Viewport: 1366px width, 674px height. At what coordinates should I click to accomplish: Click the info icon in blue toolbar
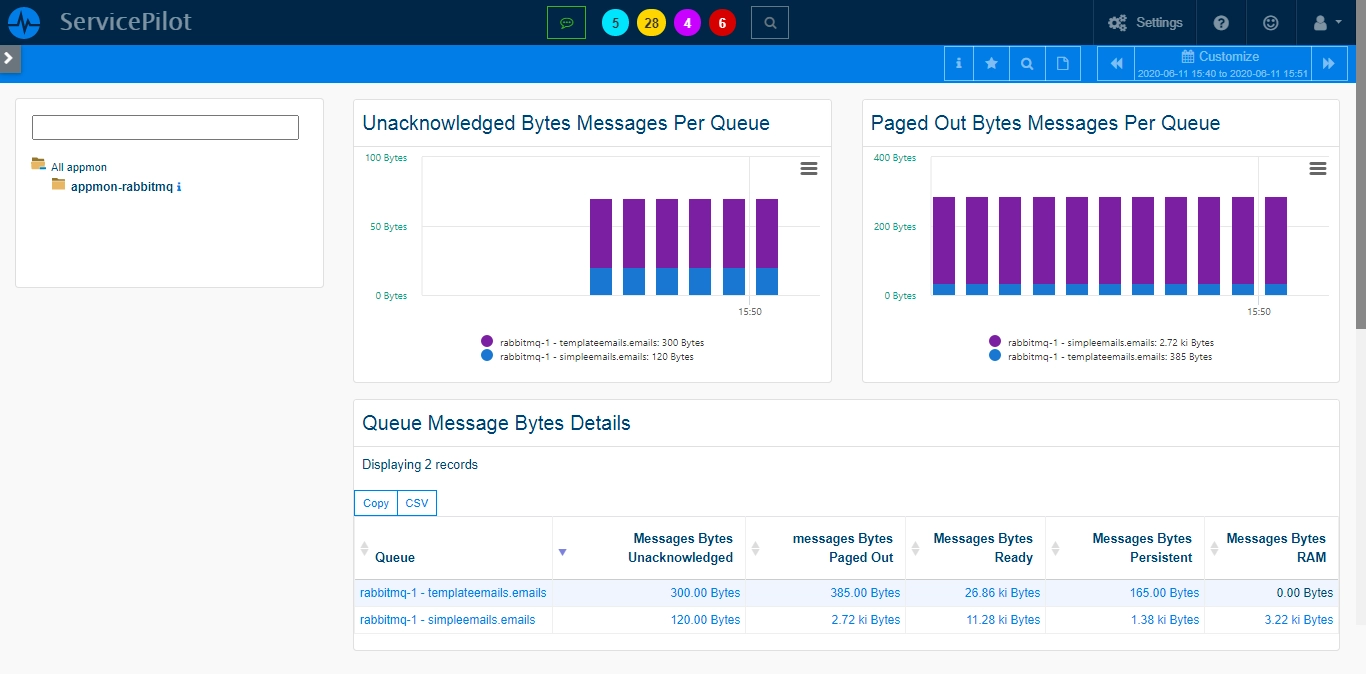pos(958,63)
